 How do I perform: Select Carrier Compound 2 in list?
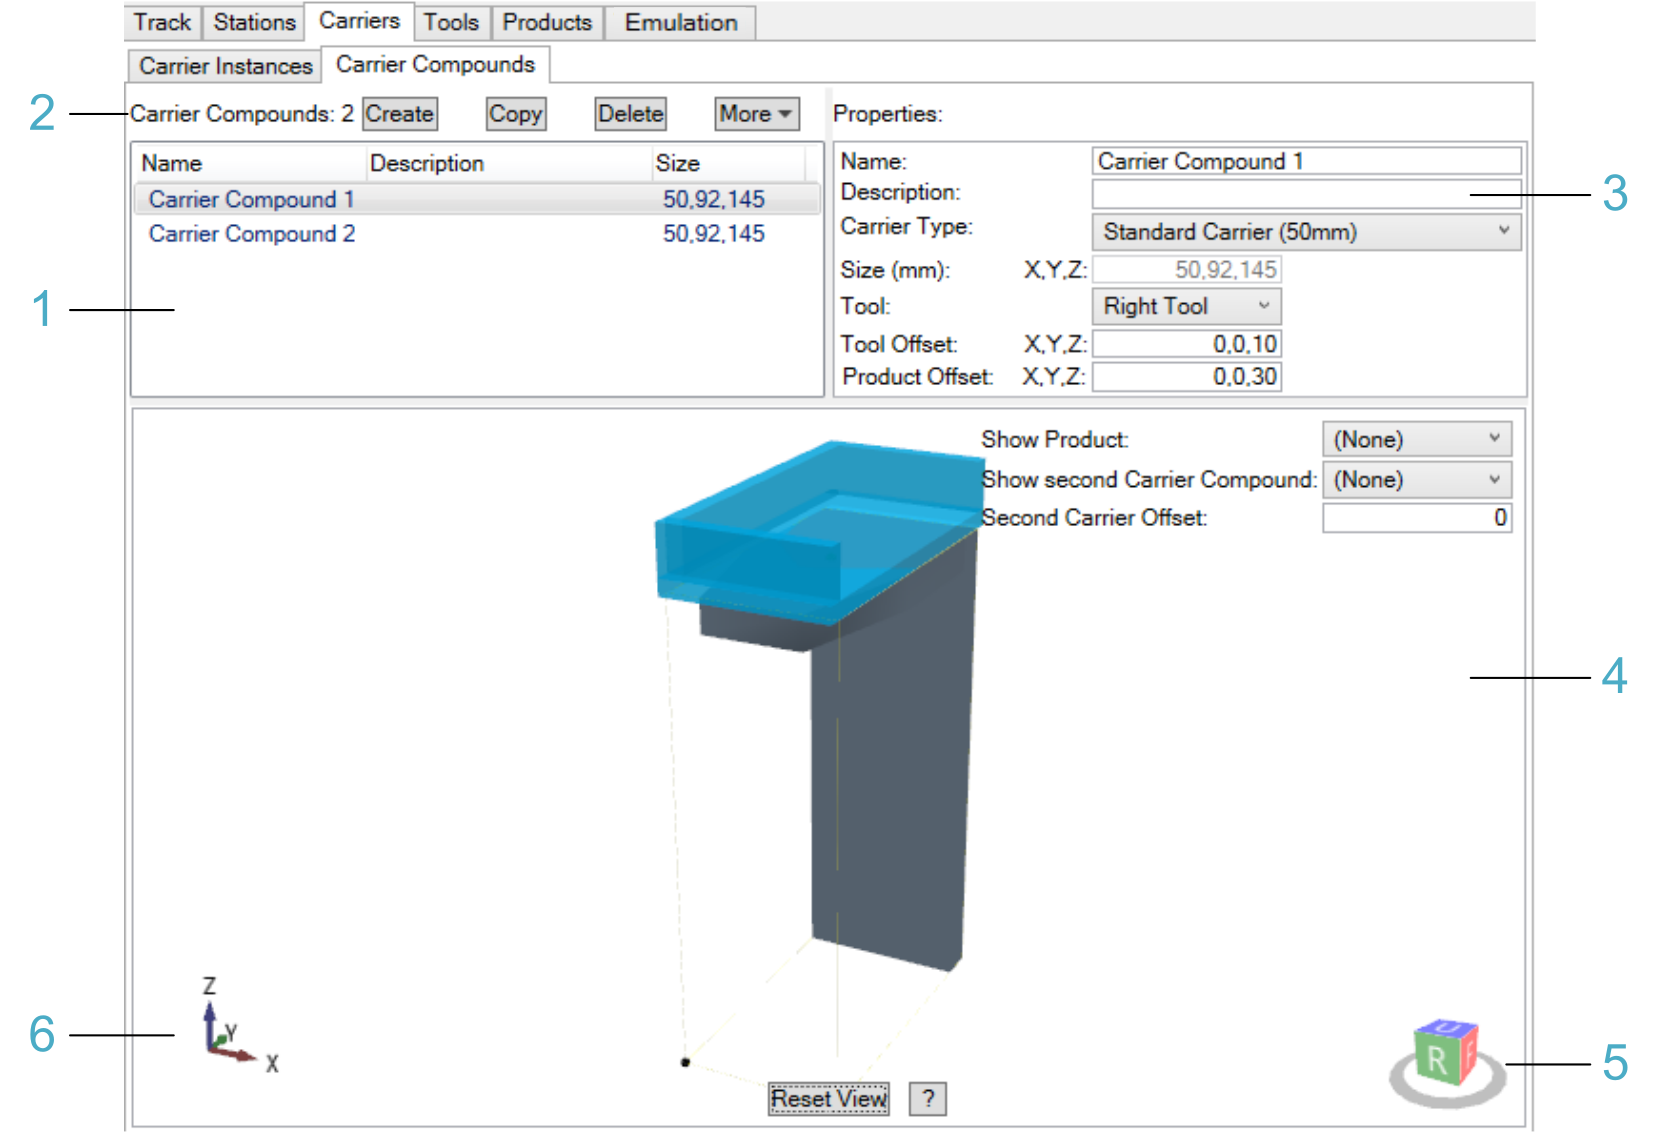tap(252, 234)
